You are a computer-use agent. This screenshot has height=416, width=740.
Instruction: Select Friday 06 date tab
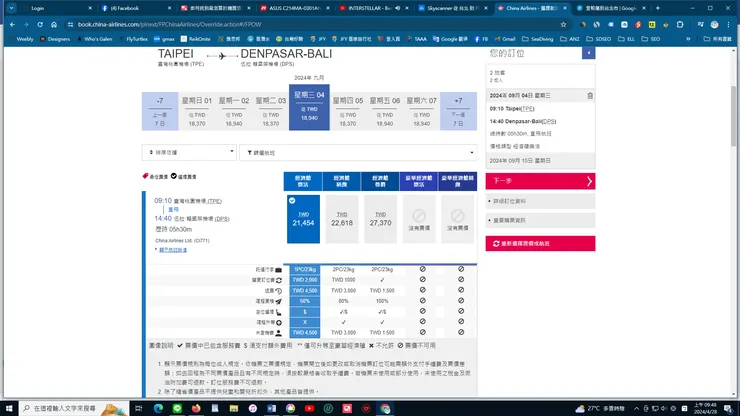click(385, 111)
